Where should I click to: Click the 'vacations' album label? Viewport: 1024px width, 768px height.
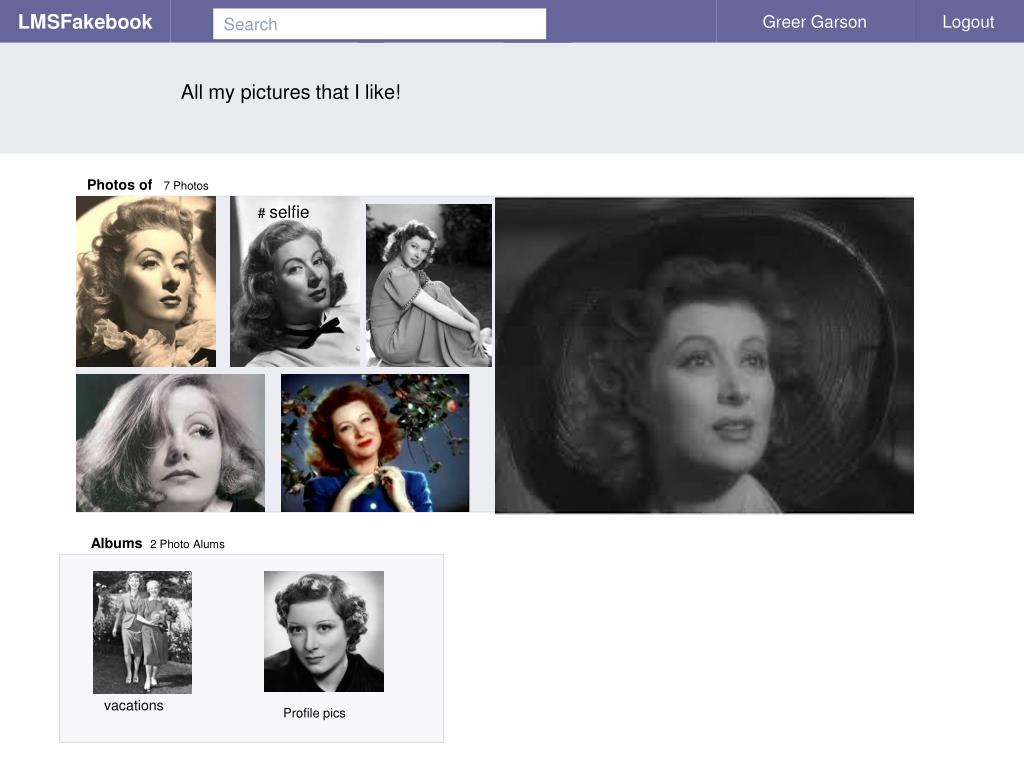134,705
